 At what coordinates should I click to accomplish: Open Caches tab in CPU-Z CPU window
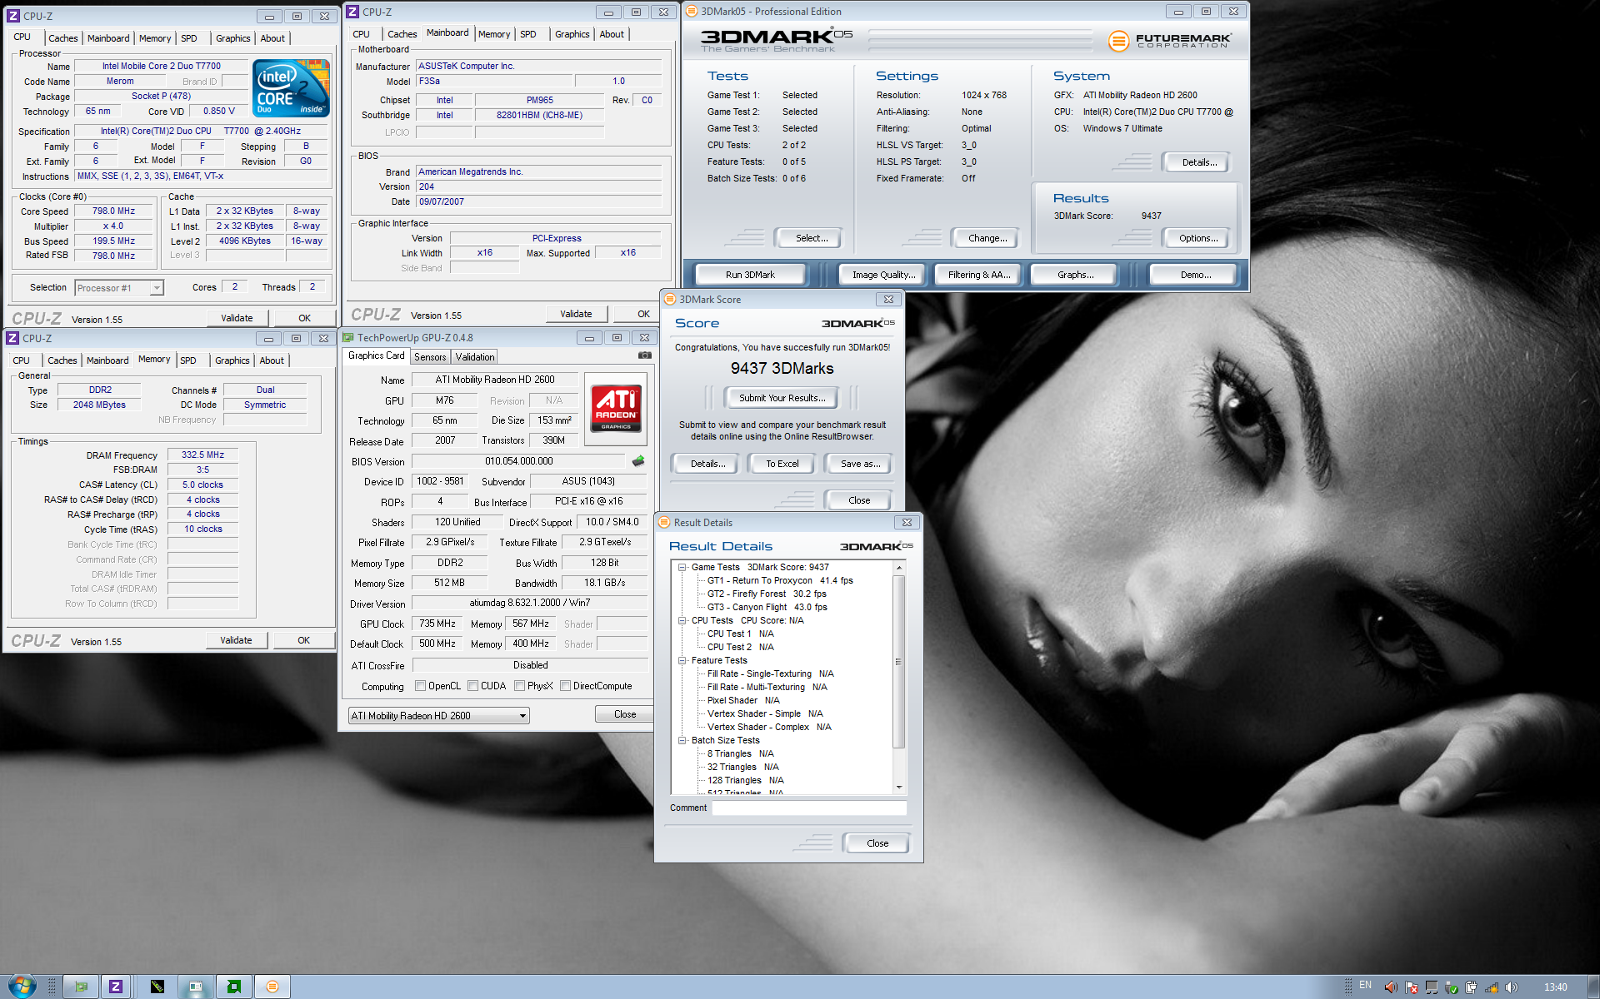63,38
